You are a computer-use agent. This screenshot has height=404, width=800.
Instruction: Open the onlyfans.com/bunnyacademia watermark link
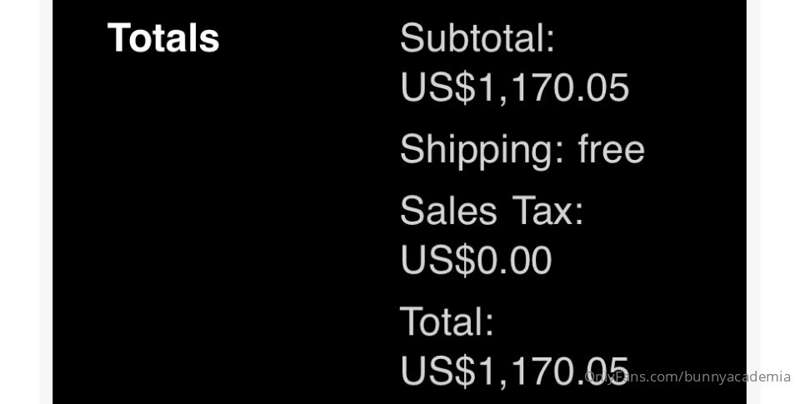[688, 377]
